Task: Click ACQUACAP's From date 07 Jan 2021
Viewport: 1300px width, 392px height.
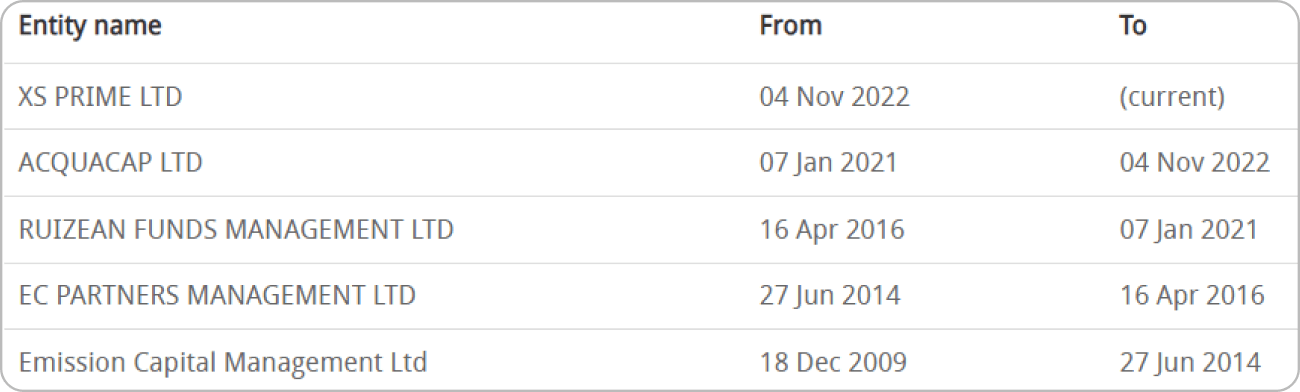Action: click(x=828, y=163)
